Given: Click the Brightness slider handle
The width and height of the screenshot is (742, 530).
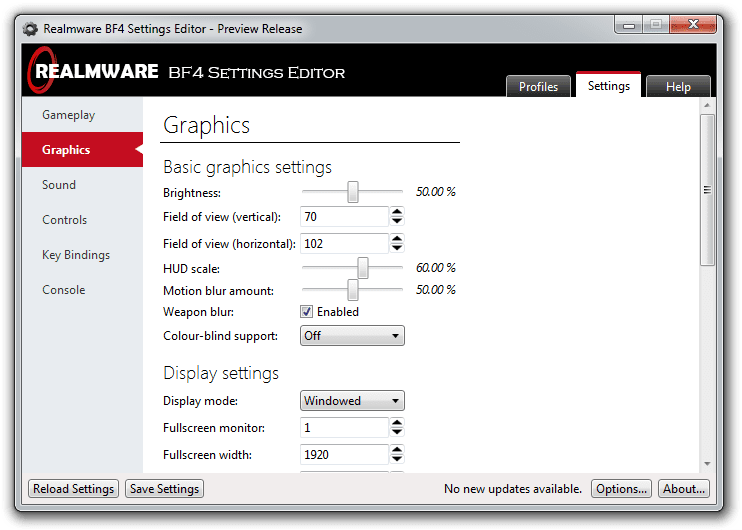Looking at the screenshot, I should 353,192.
